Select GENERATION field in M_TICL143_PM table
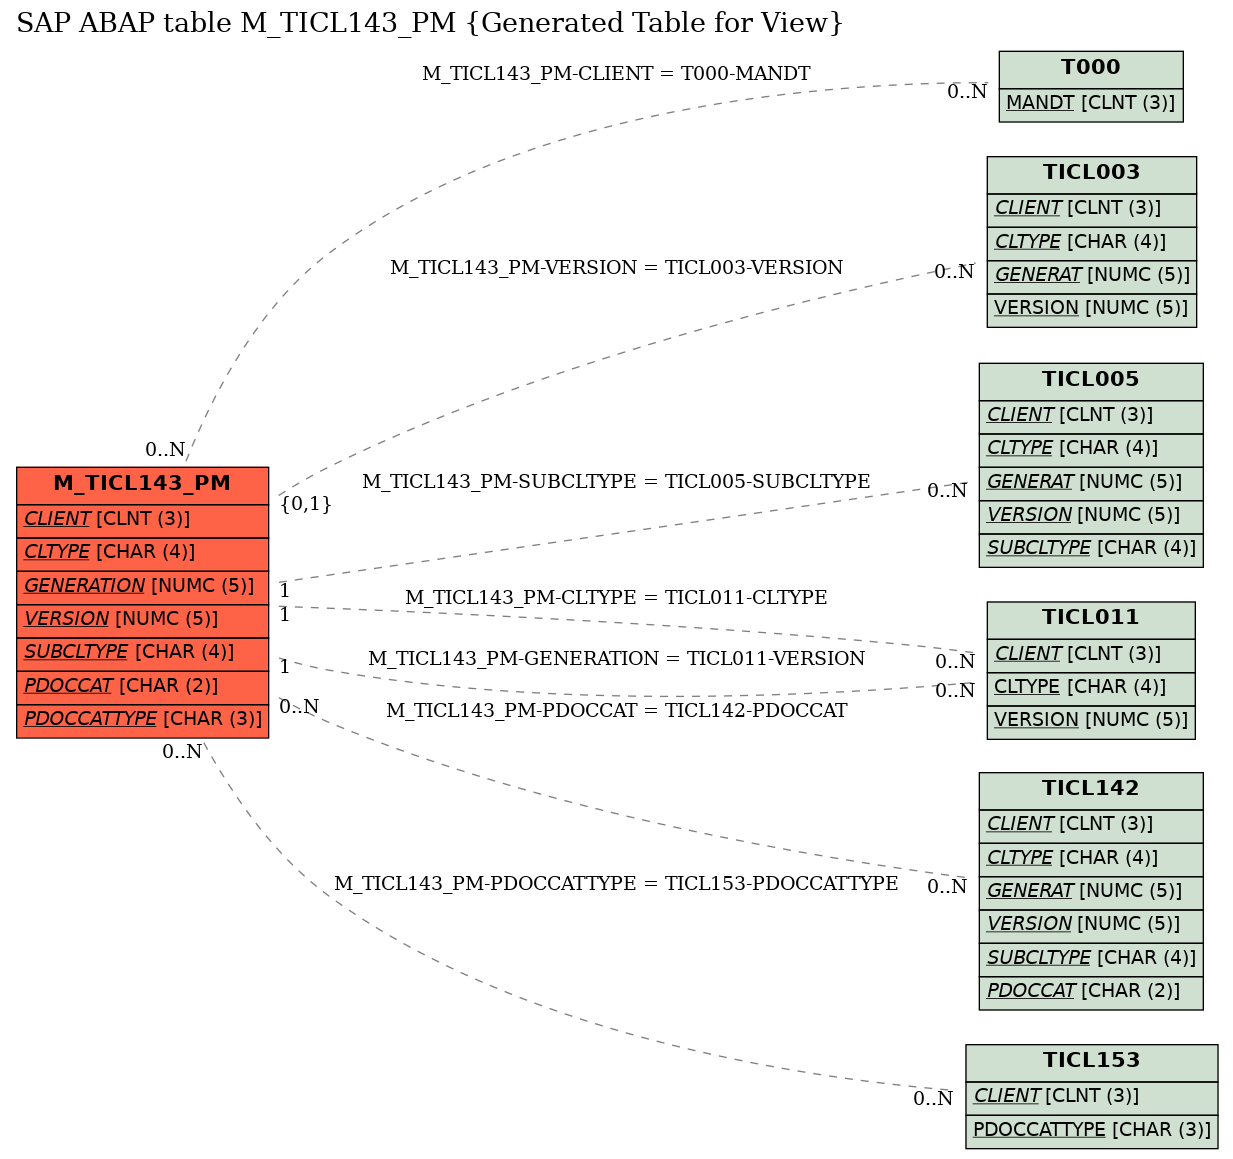The height and width of the screenshot is (1159, 1233). pyautogui.click(x=143, y=586)
